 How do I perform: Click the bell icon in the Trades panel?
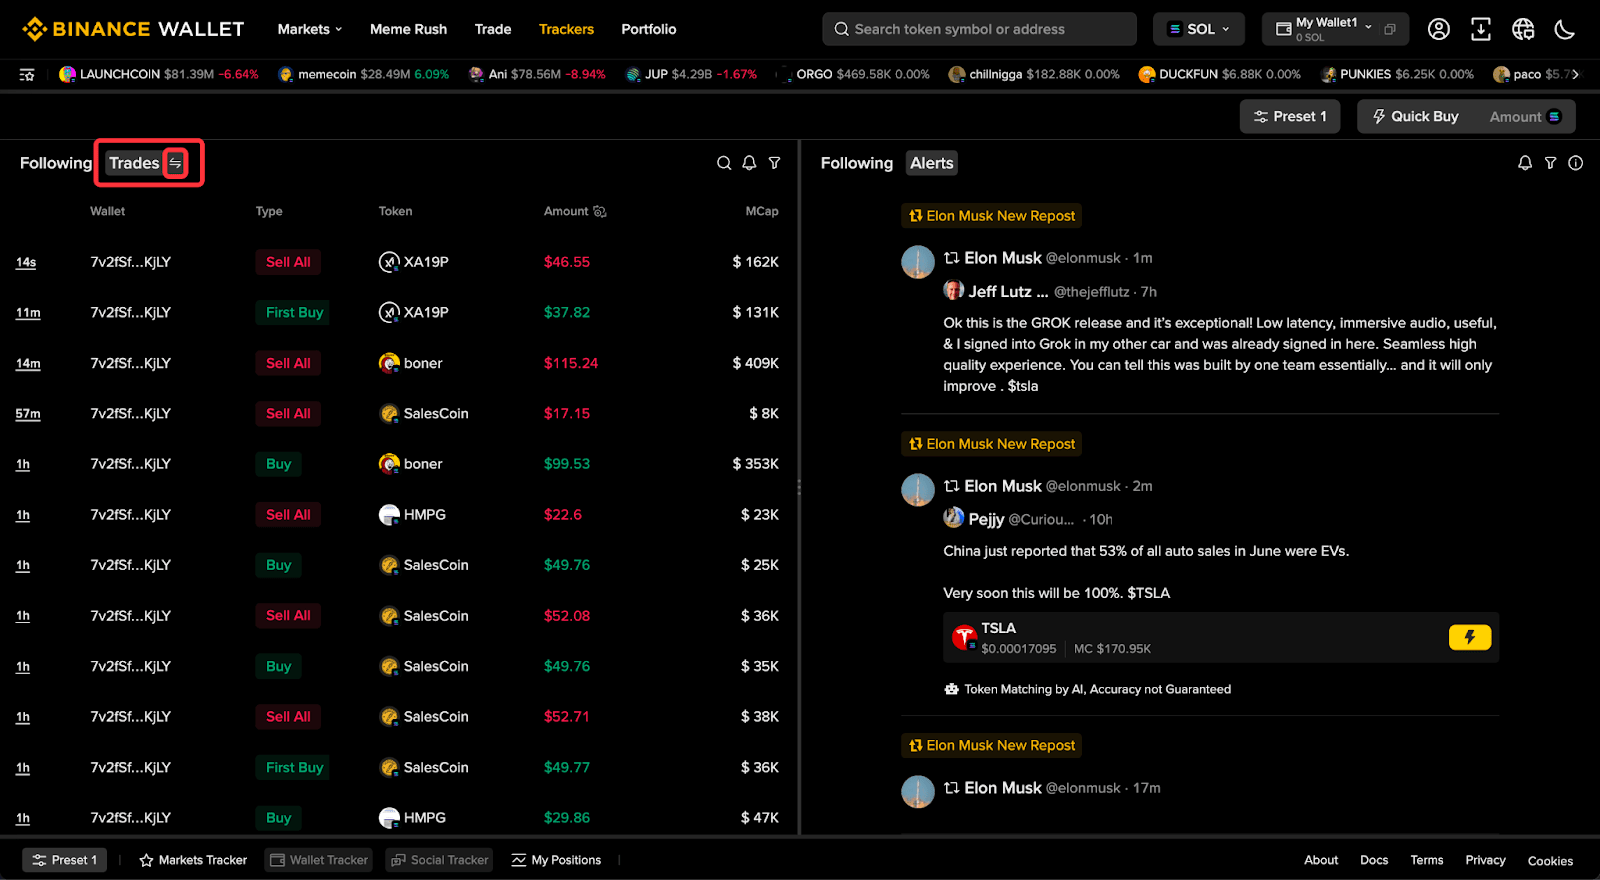[x=749, y=163]
